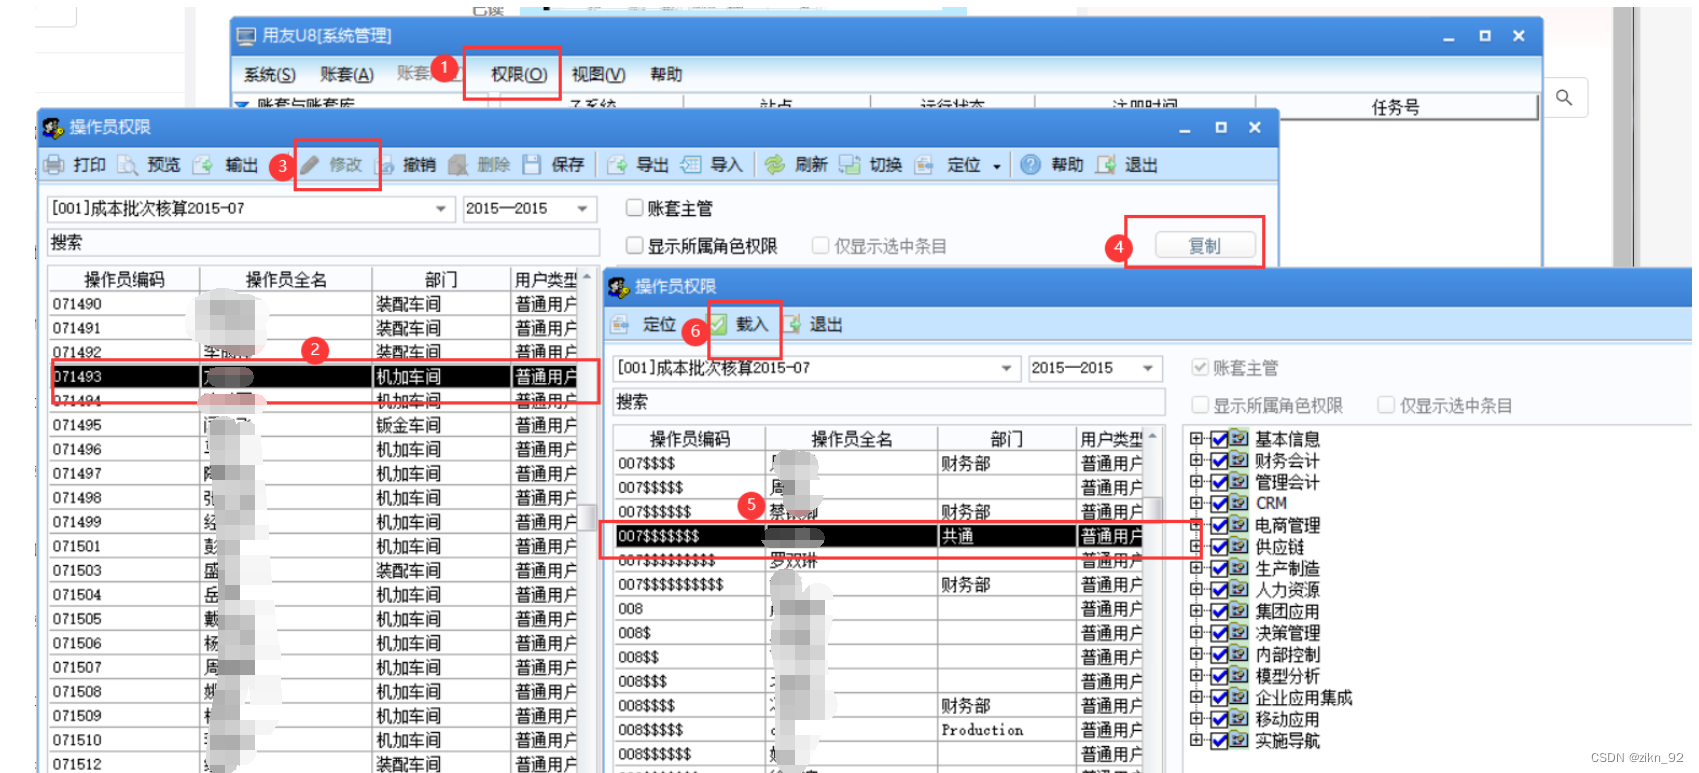The image size is (1699, 773).
Task: Click Locate (定位) in the copy dialog
Action: click(x=645, y=324)
